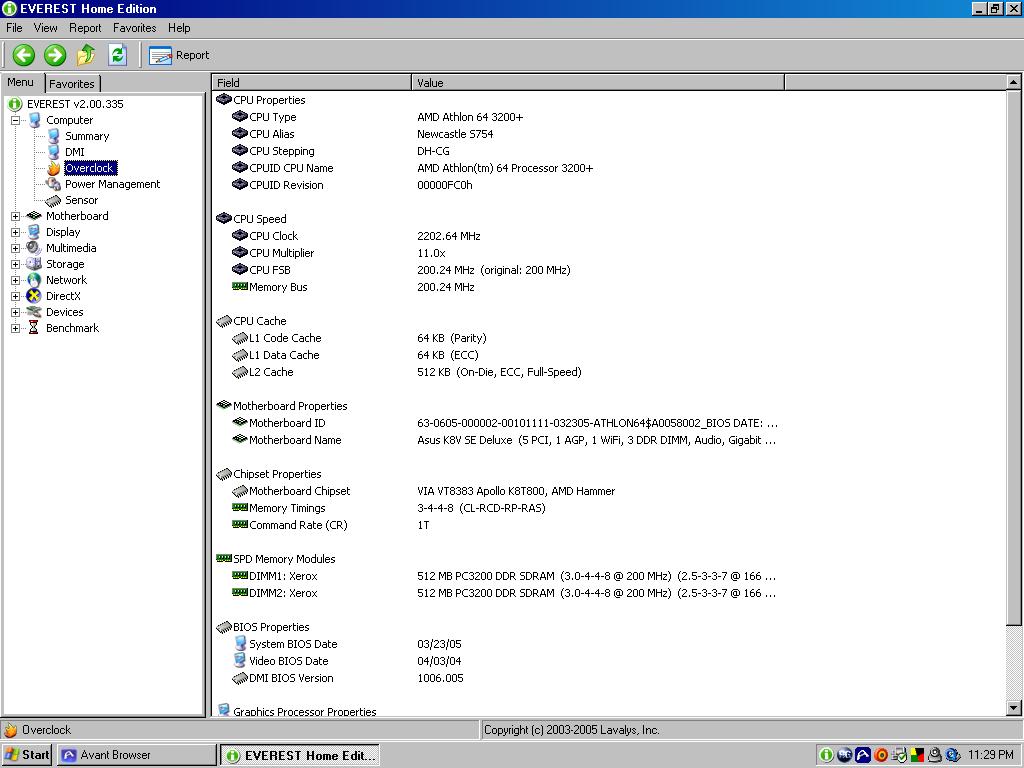Viewport: 1024px width, 768px height.
Task: Click the Value column header
Action: pos(598,82)
